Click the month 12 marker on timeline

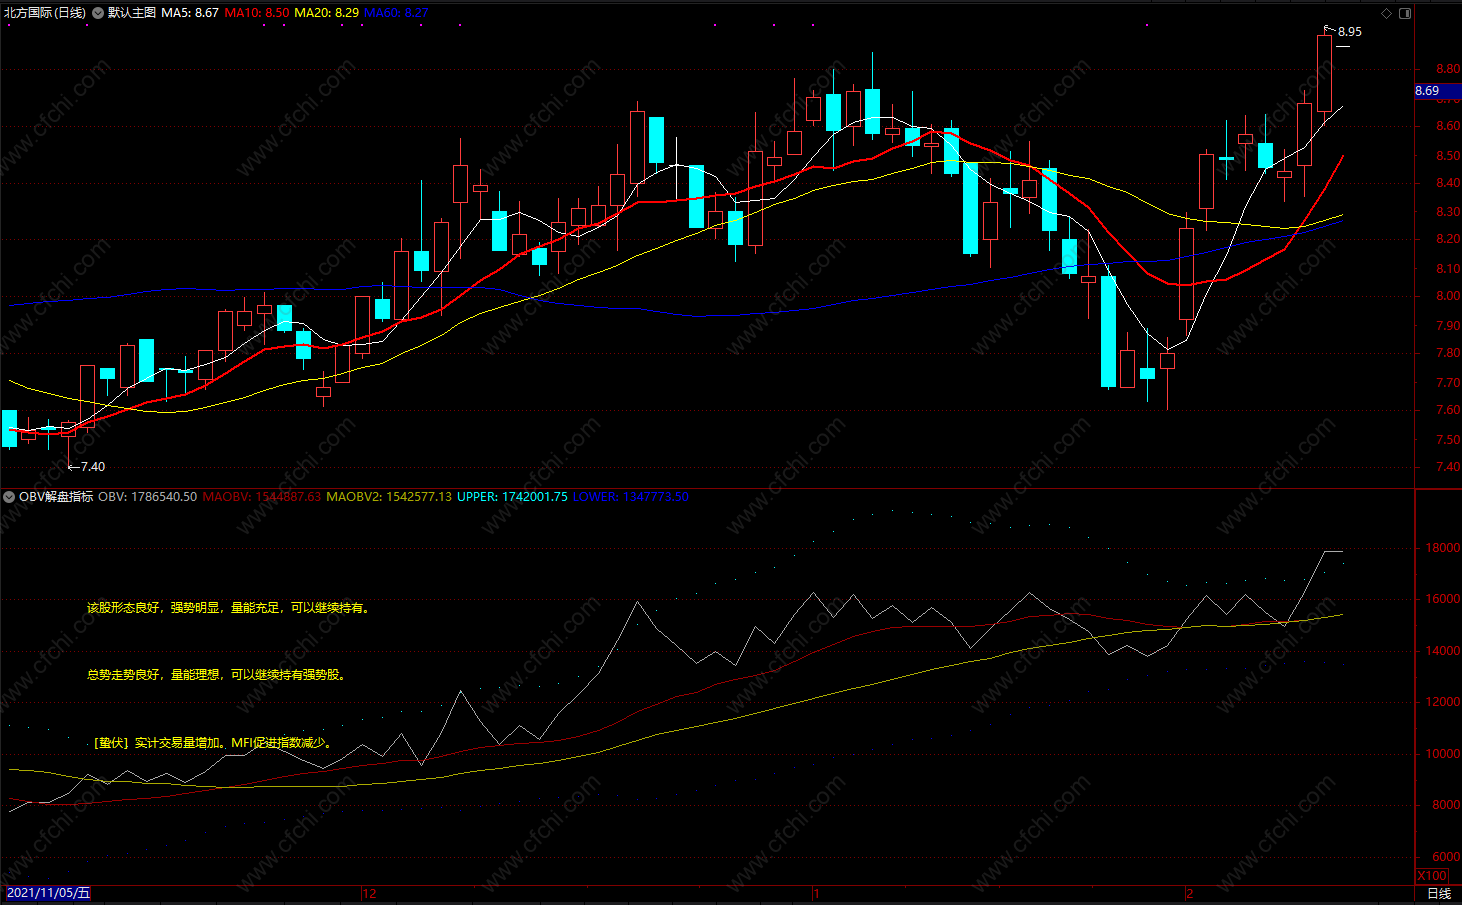[x=369, y=893]
